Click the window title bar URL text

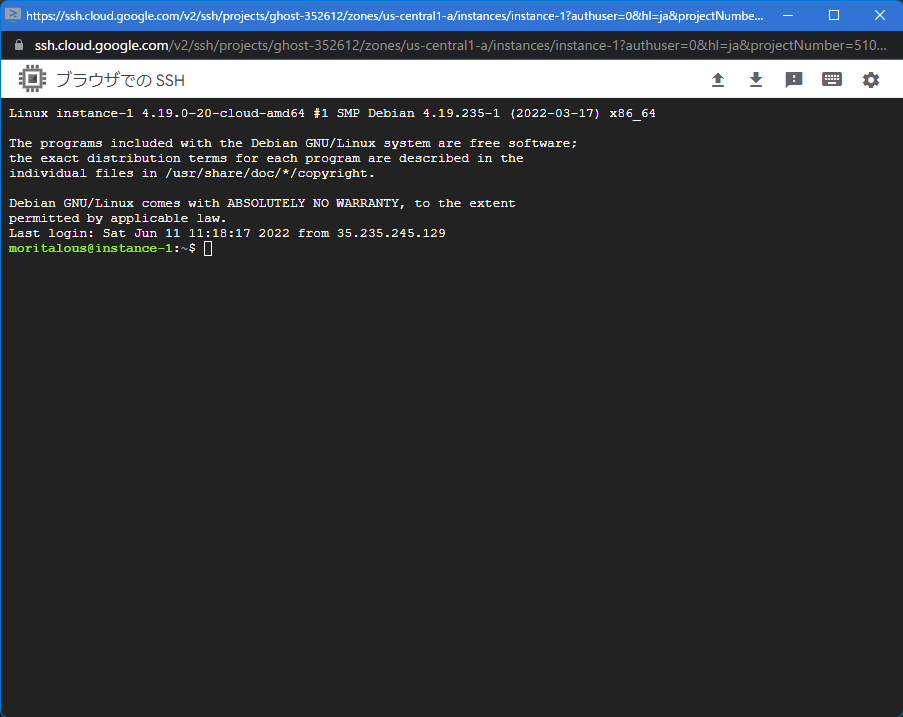click(395, 16)
